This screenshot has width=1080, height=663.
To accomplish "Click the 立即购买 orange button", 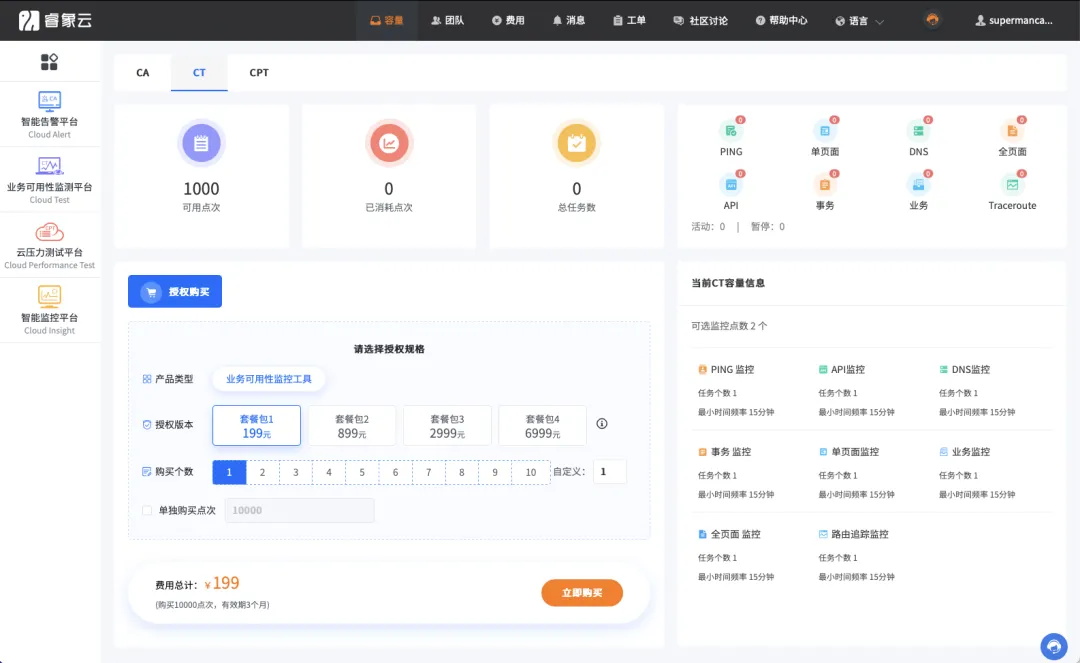I will (x=582, y=593).
